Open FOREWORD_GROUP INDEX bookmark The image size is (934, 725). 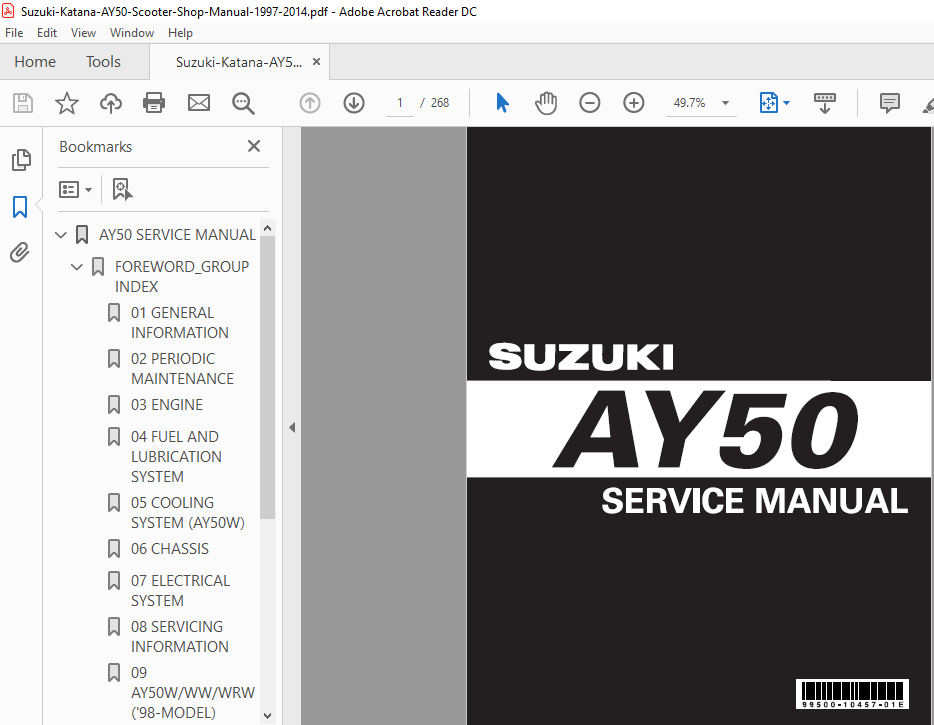tap(182, 276)
